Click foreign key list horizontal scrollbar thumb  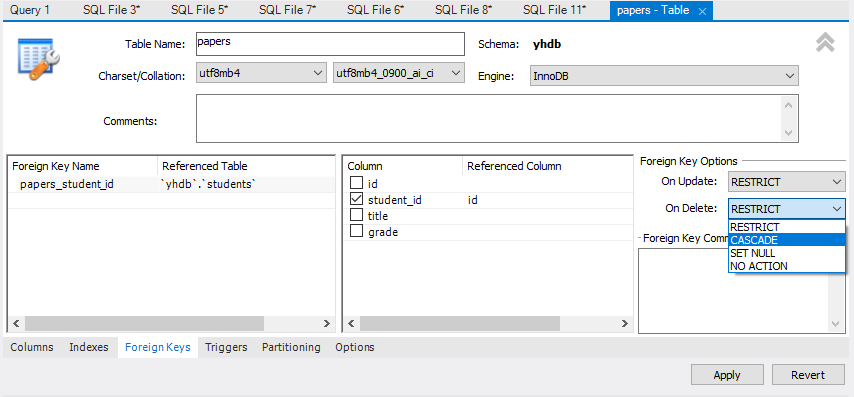point(144,323)
